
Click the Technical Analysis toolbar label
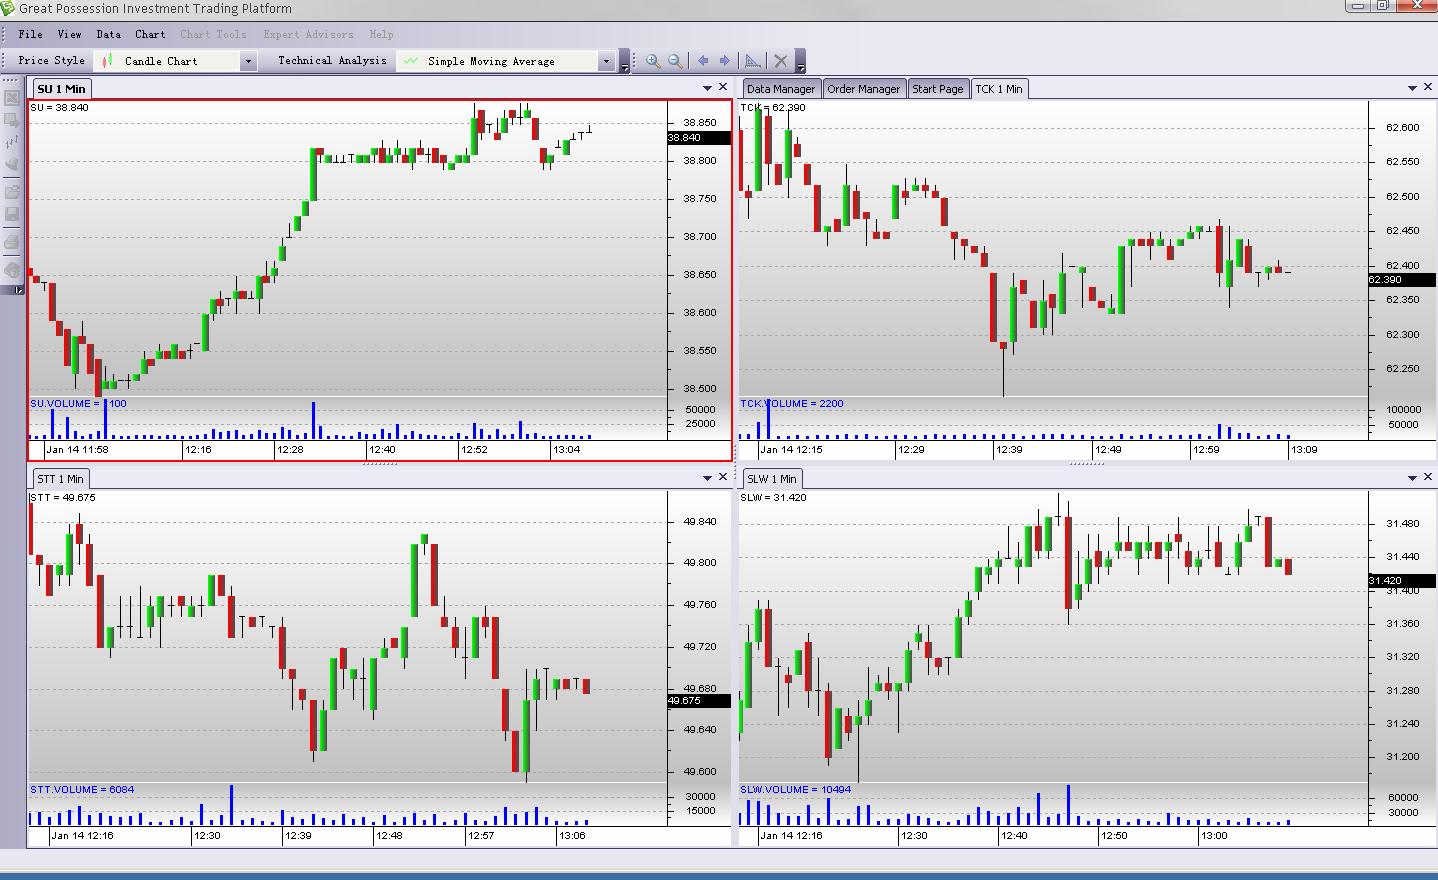click(x=332, y=61)
